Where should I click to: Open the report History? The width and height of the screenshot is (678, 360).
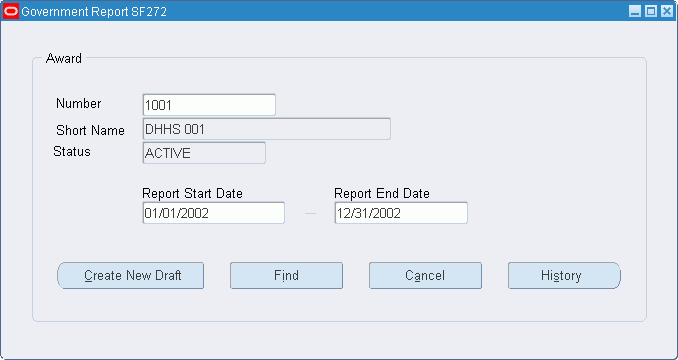[x=564, y=275]
